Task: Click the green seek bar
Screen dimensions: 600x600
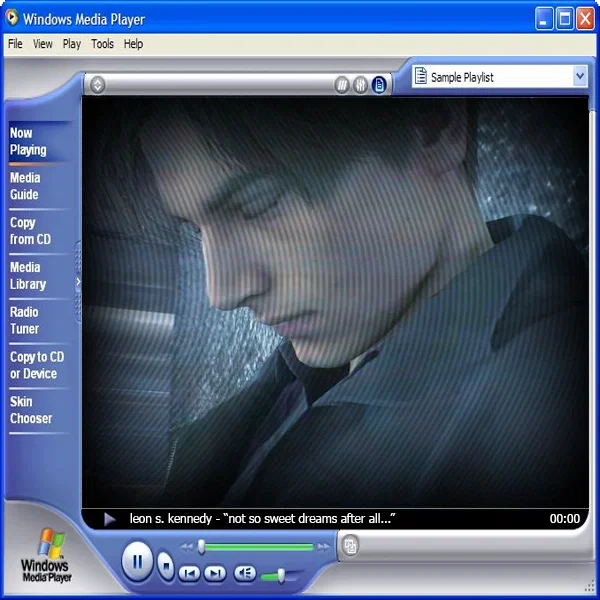Action: click(259, 547)
